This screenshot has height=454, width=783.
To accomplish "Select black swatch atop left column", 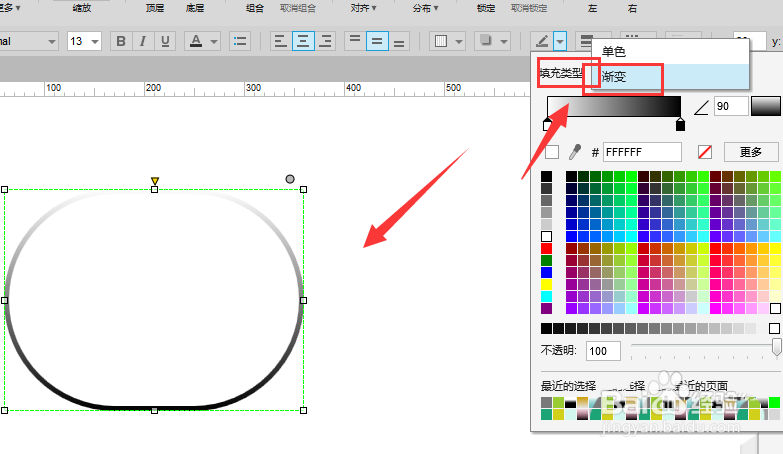I will coord(547,176).
